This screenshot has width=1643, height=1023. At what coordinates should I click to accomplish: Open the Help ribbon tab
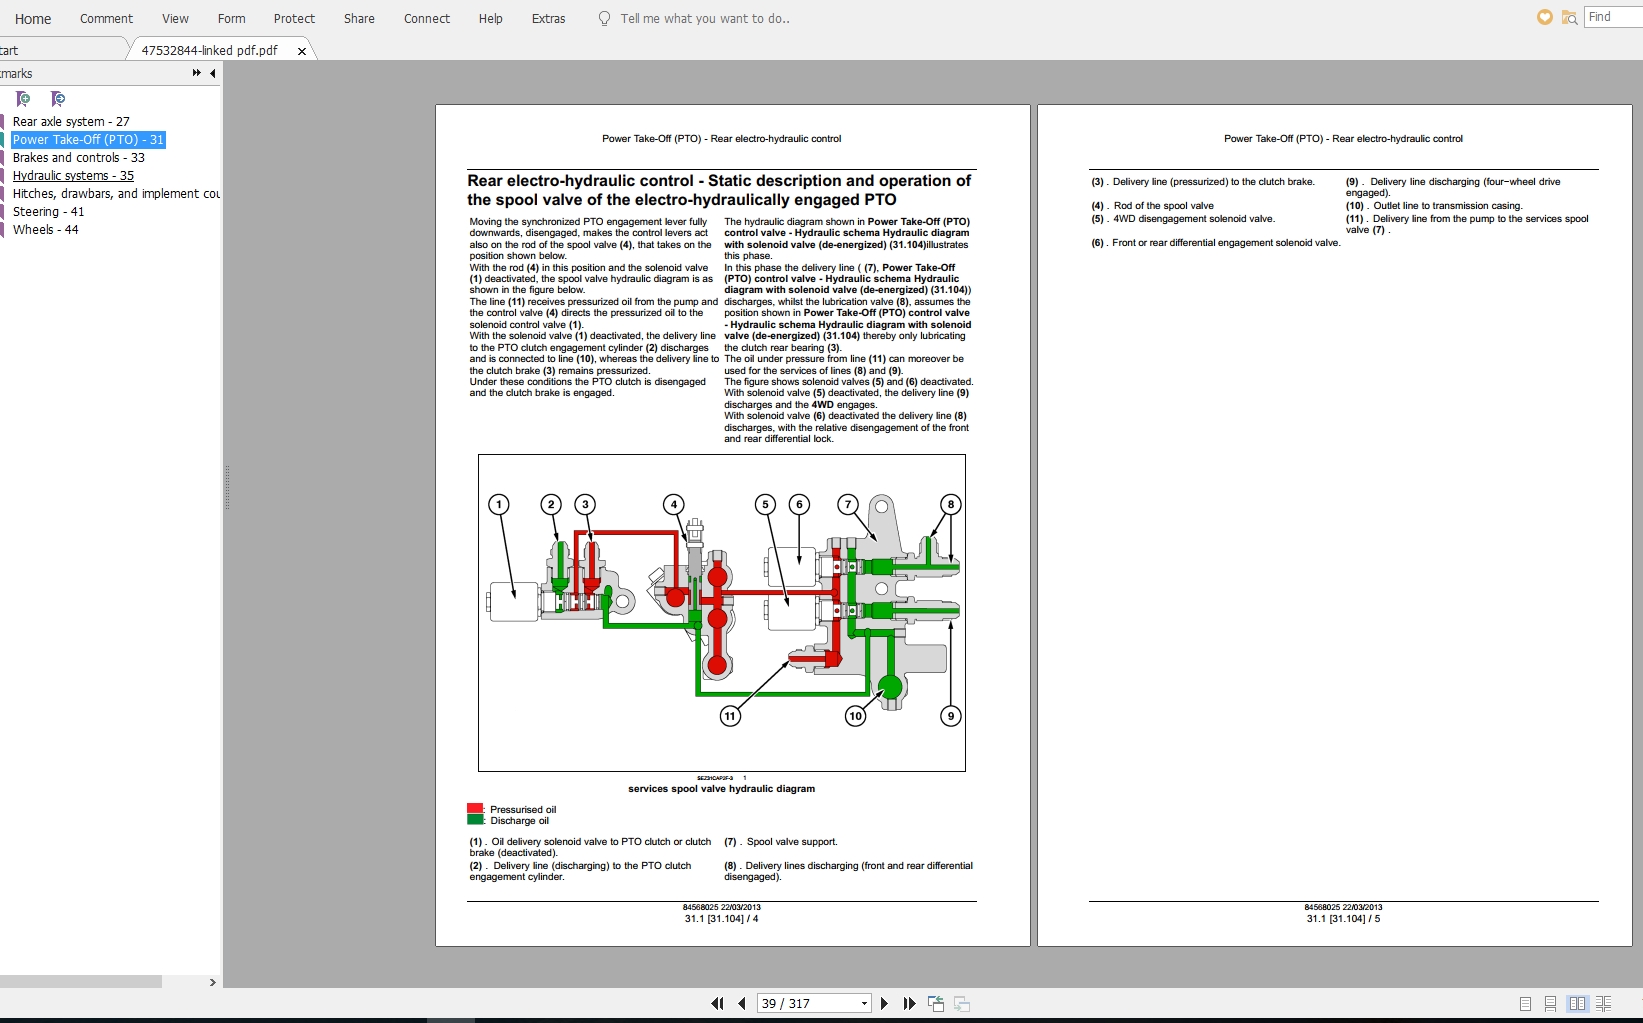[490, 18]
